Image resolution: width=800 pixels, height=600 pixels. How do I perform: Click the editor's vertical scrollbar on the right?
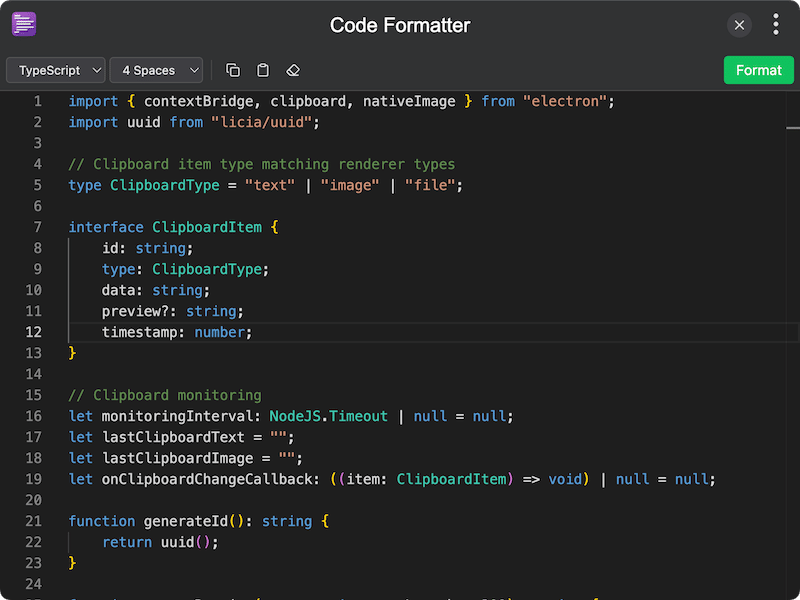click(793, 128)
